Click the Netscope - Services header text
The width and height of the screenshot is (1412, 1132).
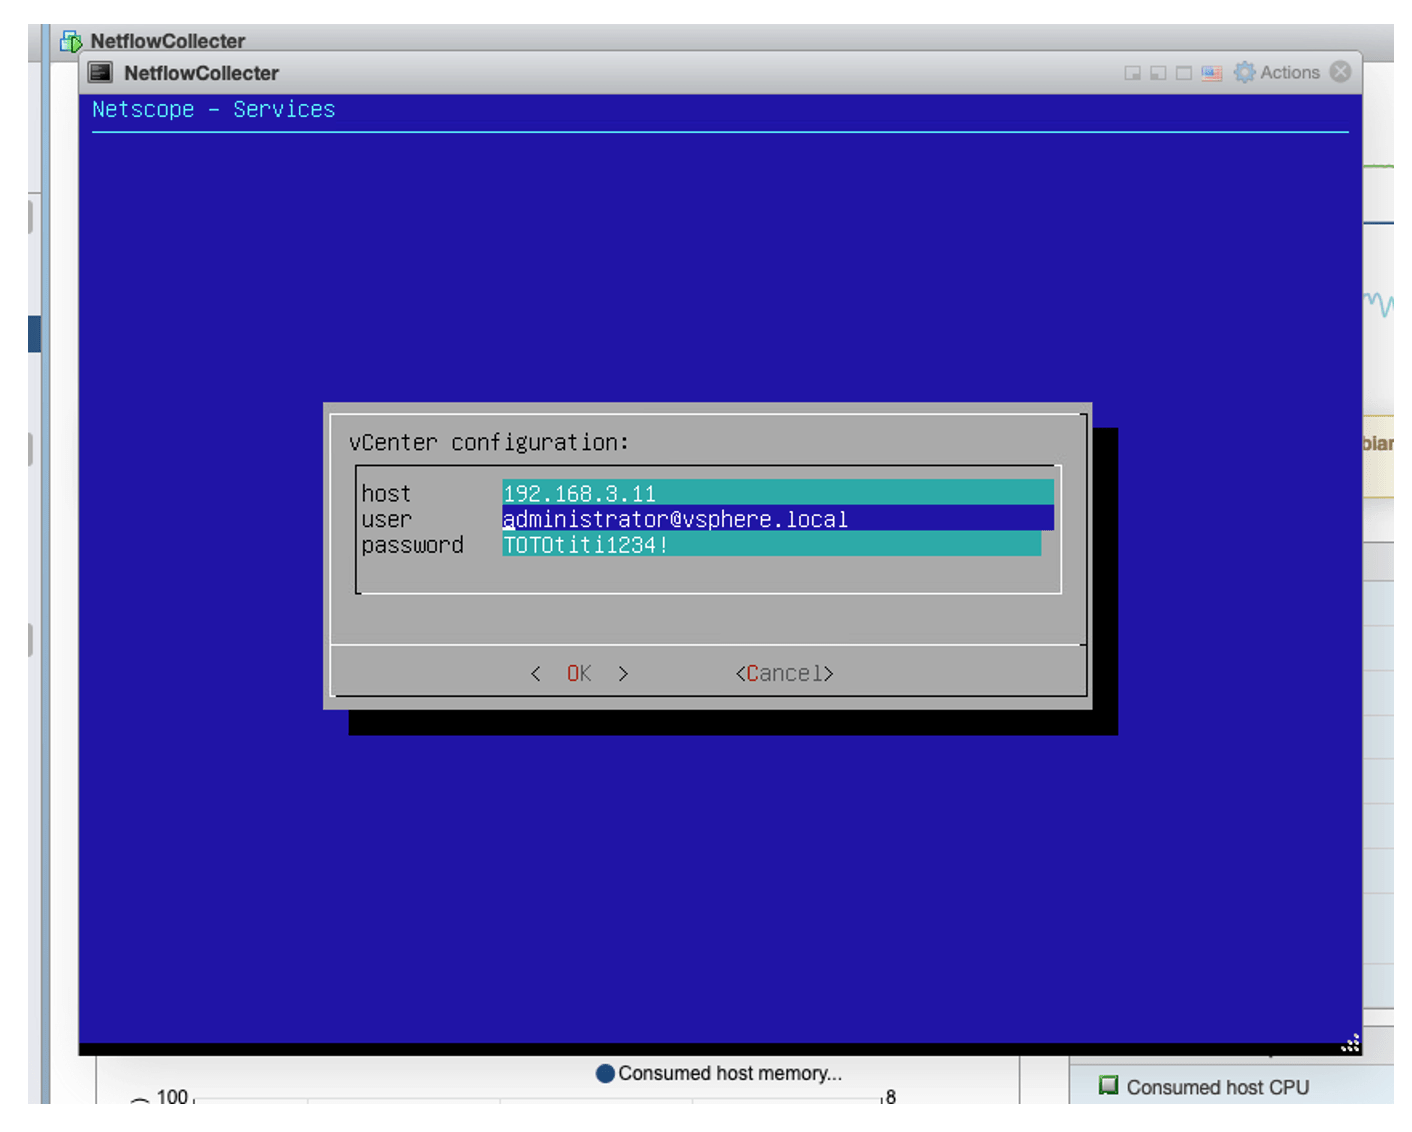coord(214,109)
